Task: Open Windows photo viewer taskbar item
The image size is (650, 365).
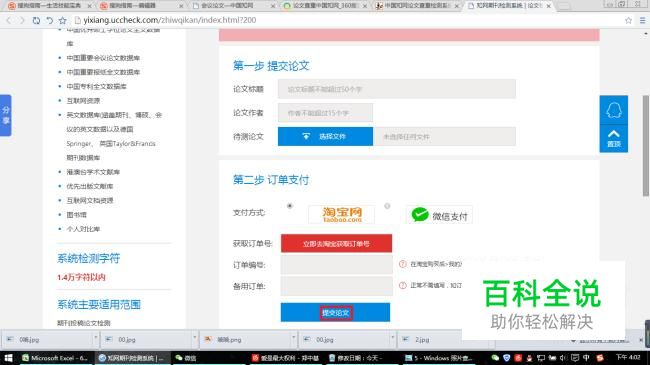Action: 438,358
